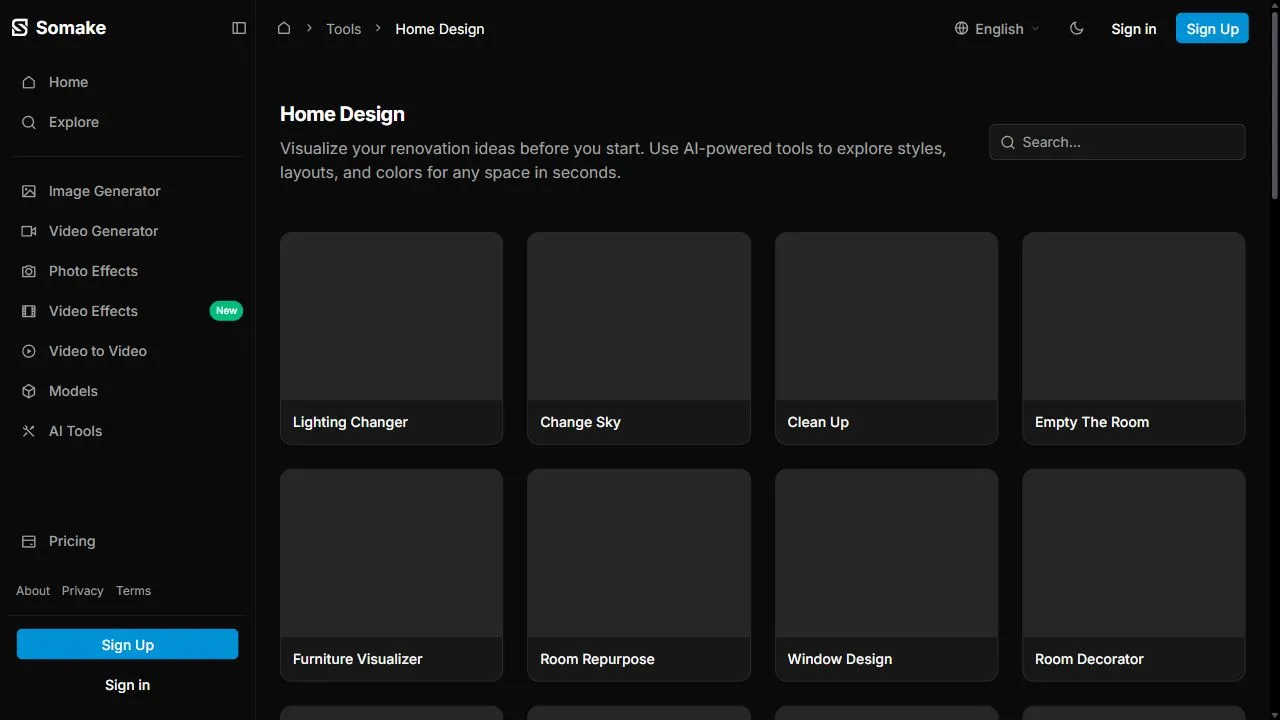The width and height of the screenshot is (1280, 720).
Task: Open the Terms footer link
Action: pos(134,591)
